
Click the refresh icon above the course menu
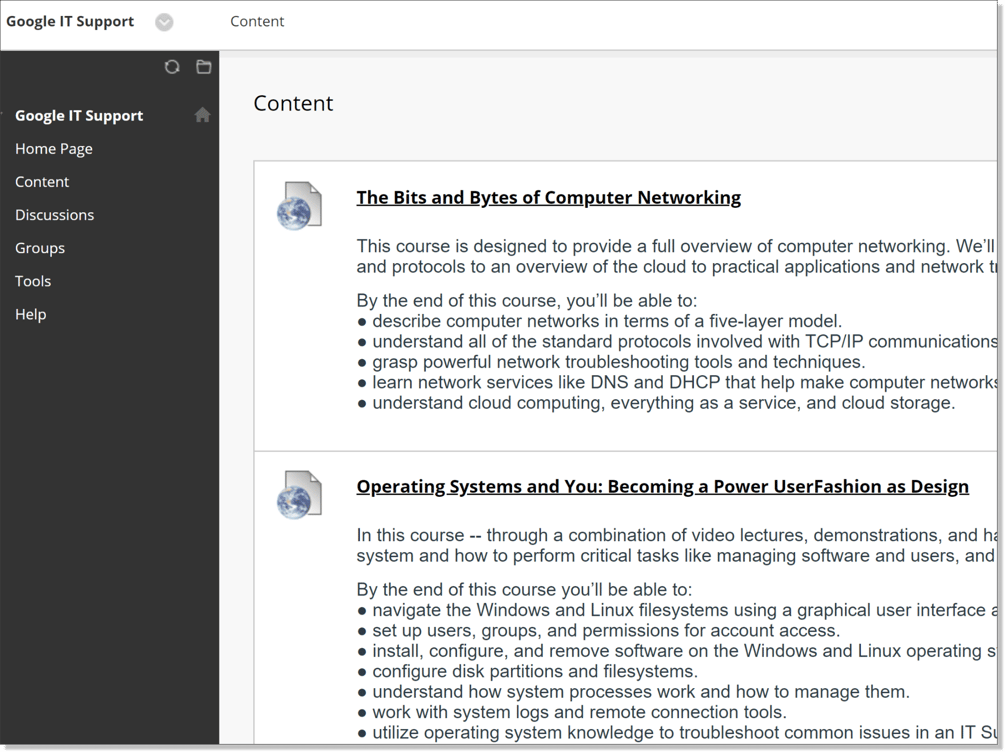[172, 67]
